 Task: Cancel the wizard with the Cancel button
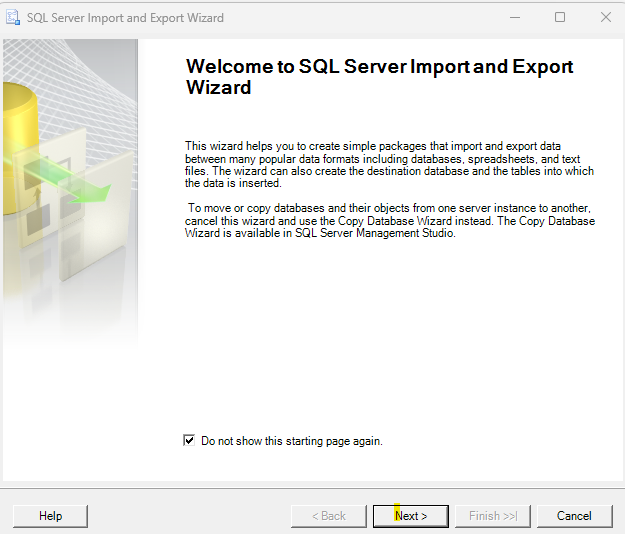point(574,516)
